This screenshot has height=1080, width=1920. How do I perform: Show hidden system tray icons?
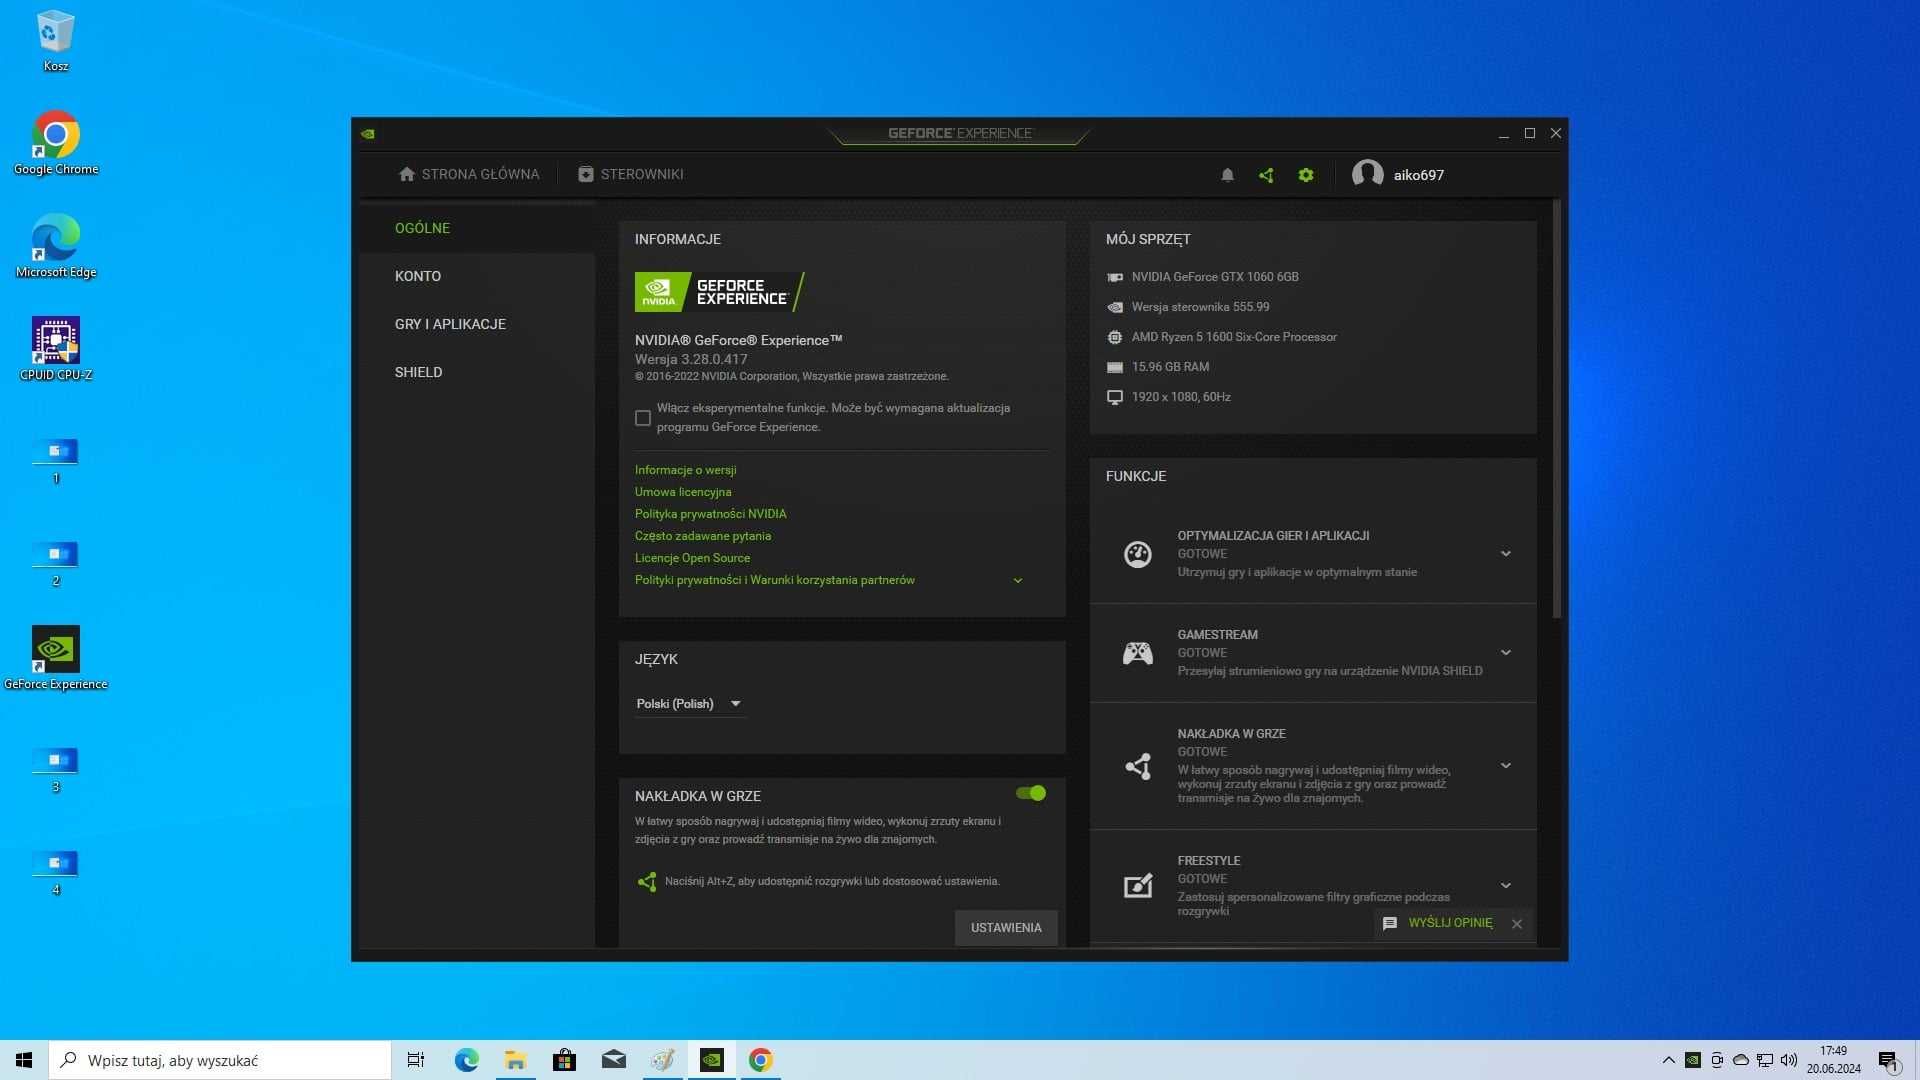1668,1060
